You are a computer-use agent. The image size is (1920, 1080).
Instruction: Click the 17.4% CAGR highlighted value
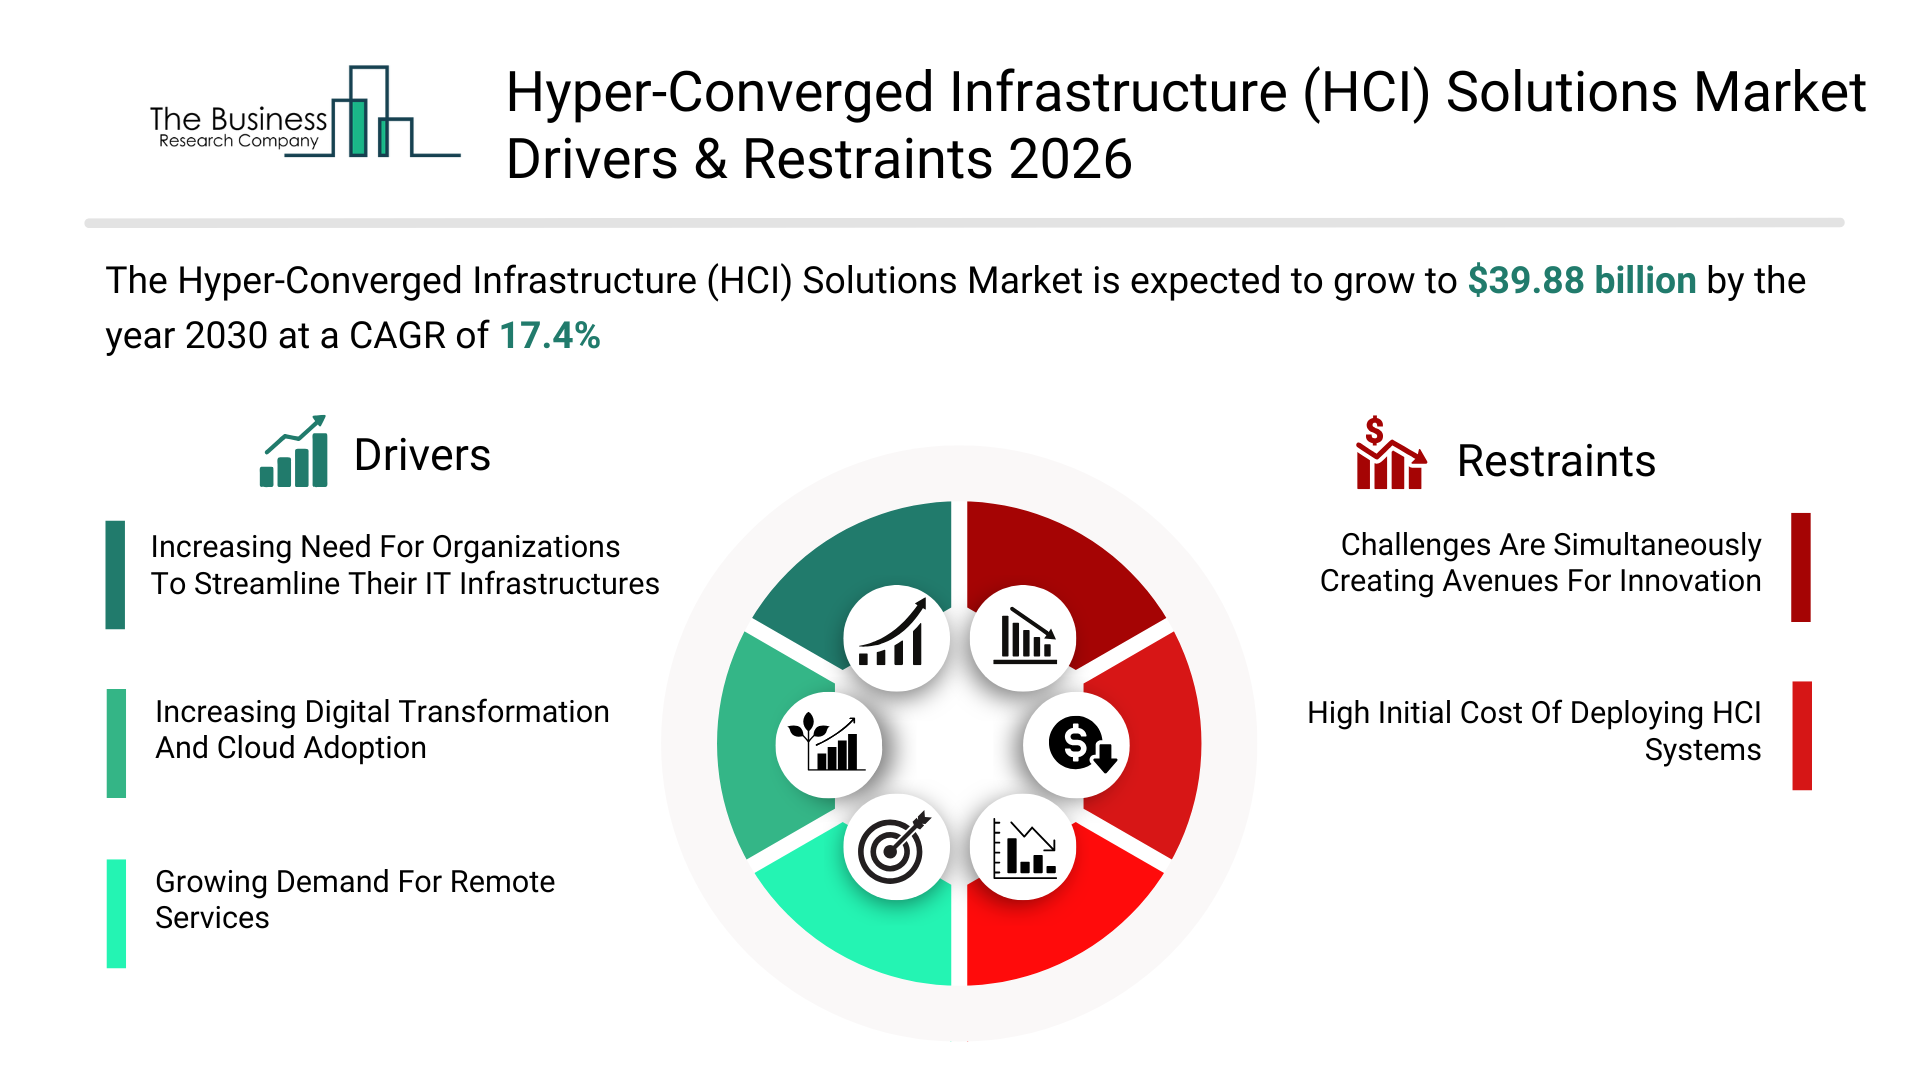[x=549, y=336]
